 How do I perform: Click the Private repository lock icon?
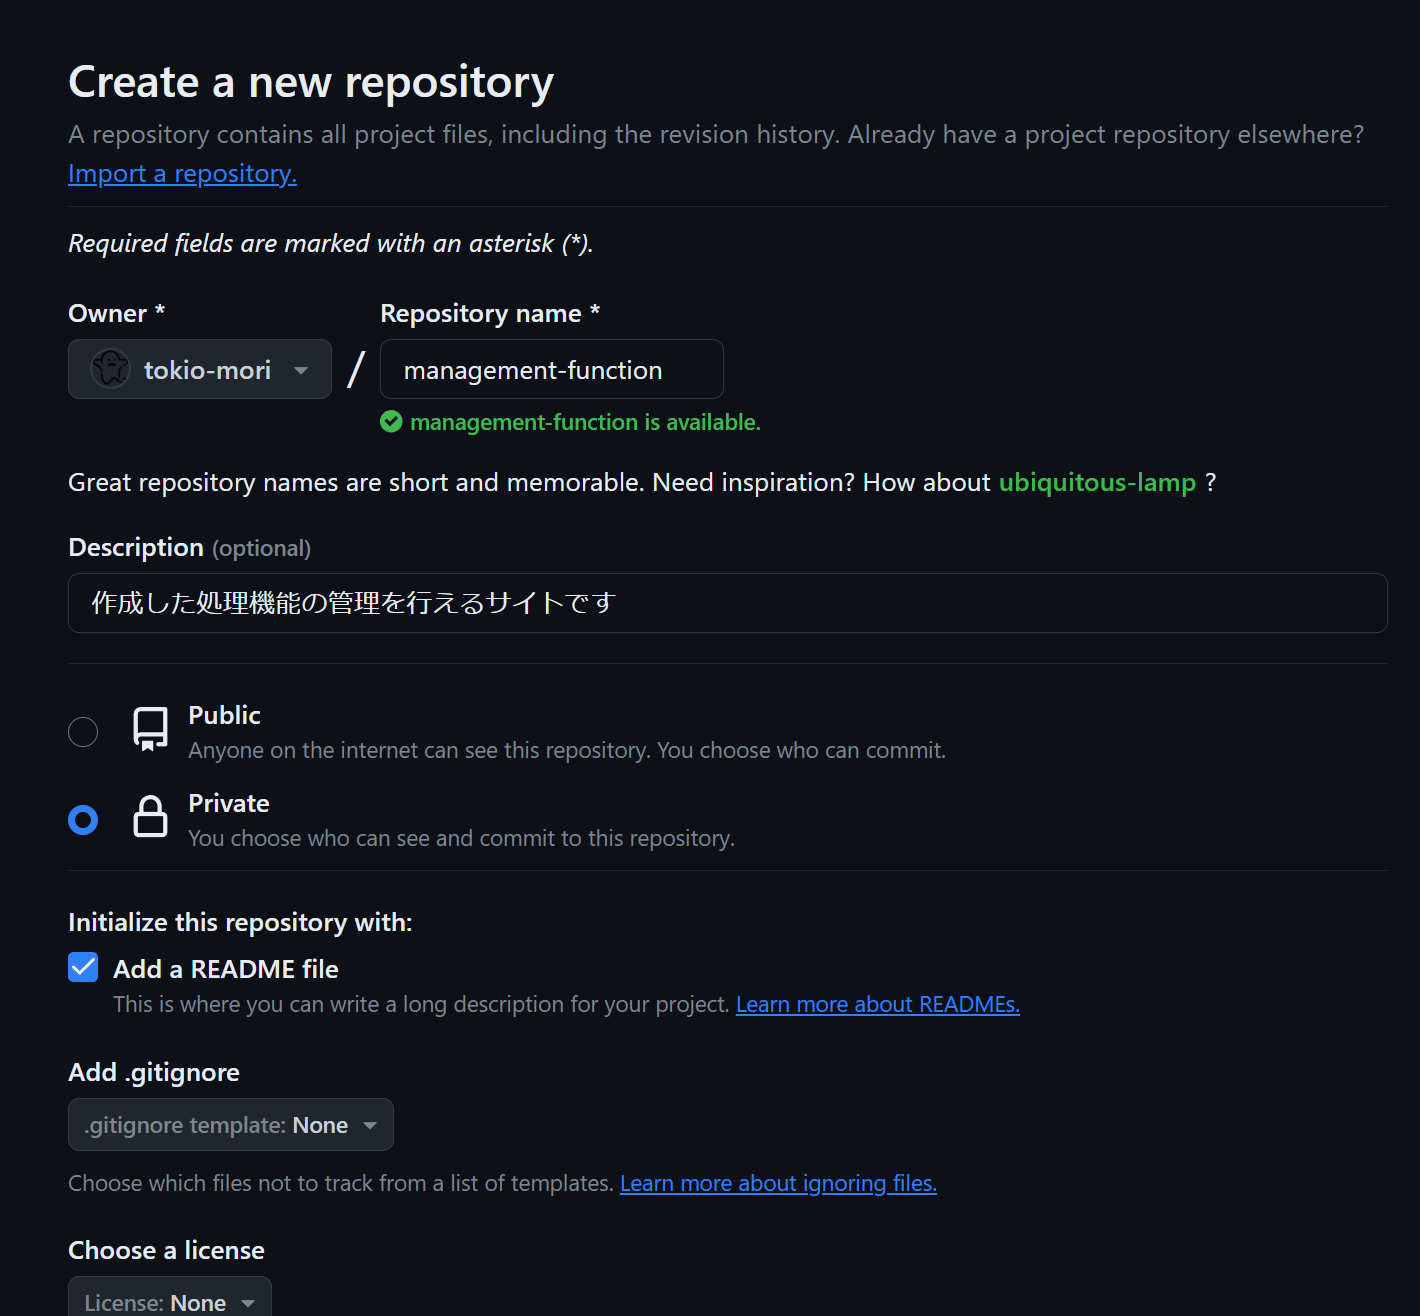tap(149, 817)
